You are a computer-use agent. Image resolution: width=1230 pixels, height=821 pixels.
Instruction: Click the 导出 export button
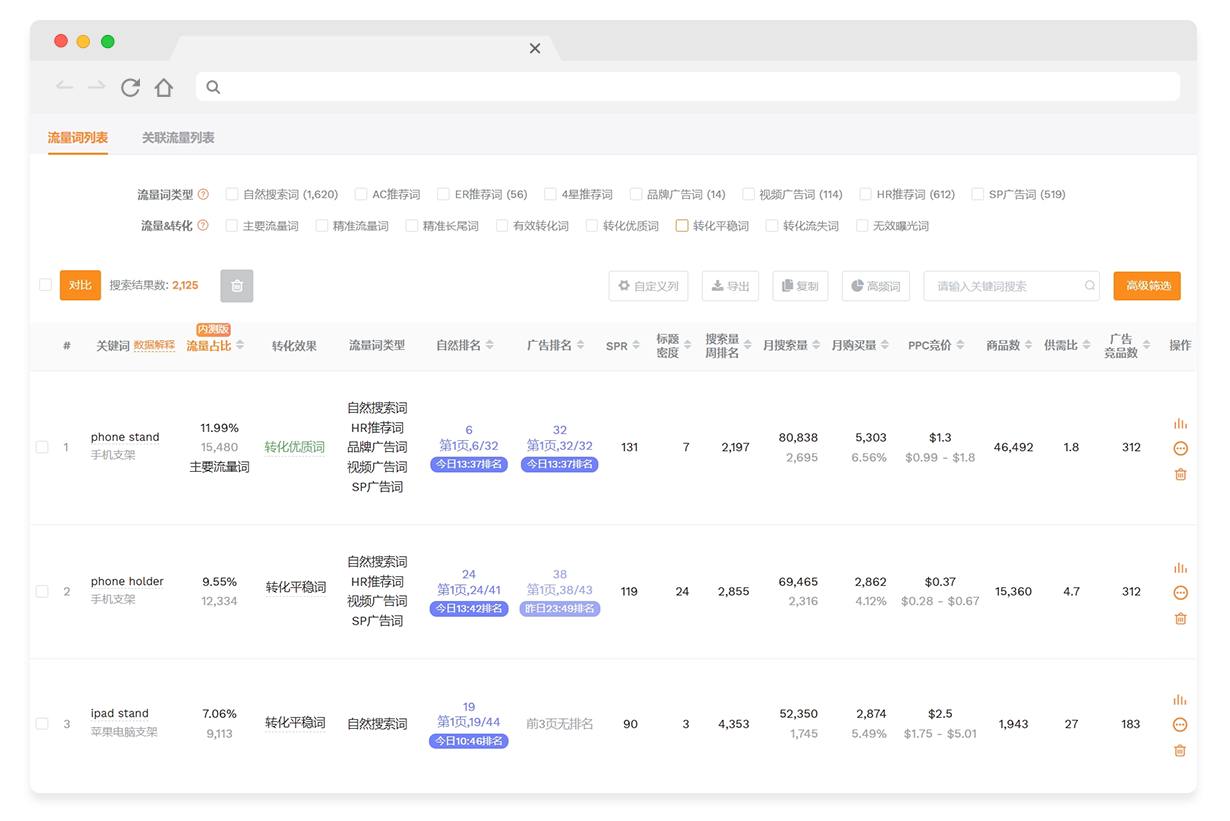[x=730, y=286]
